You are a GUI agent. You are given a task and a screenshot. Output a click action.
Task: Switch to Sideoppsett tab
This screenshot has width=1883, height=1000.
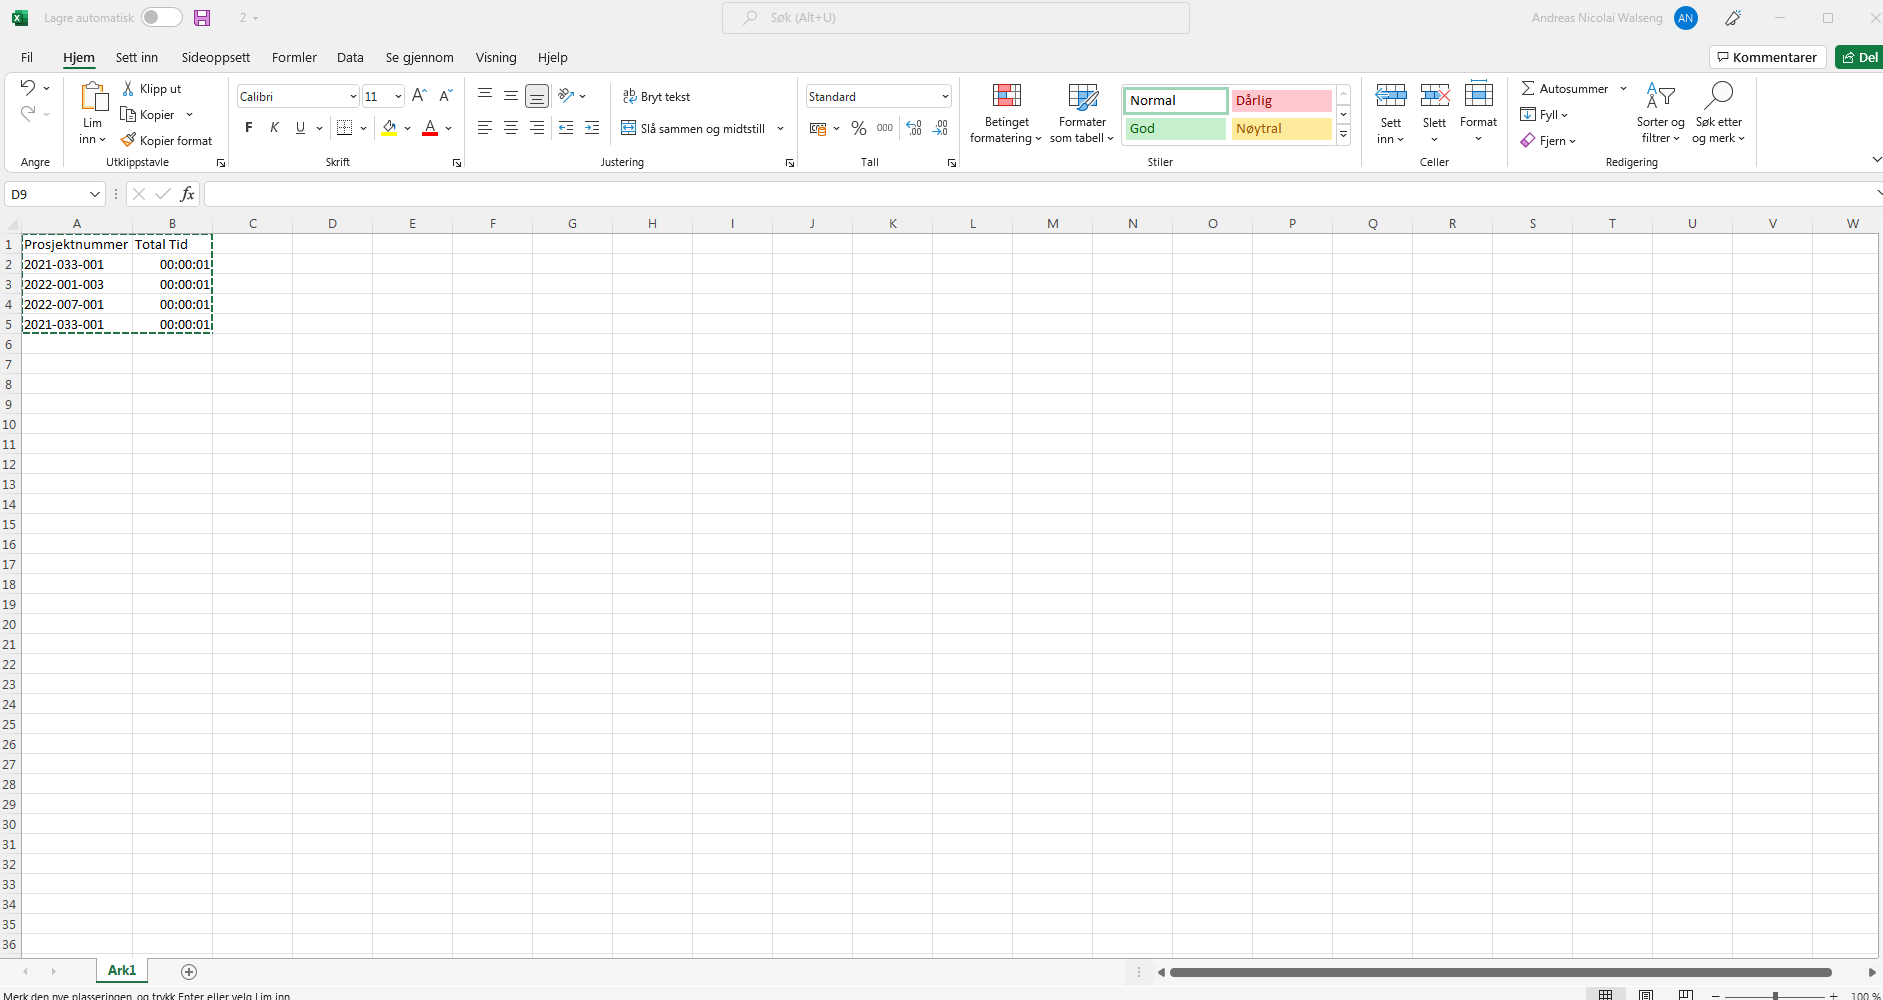click(216, 57)
